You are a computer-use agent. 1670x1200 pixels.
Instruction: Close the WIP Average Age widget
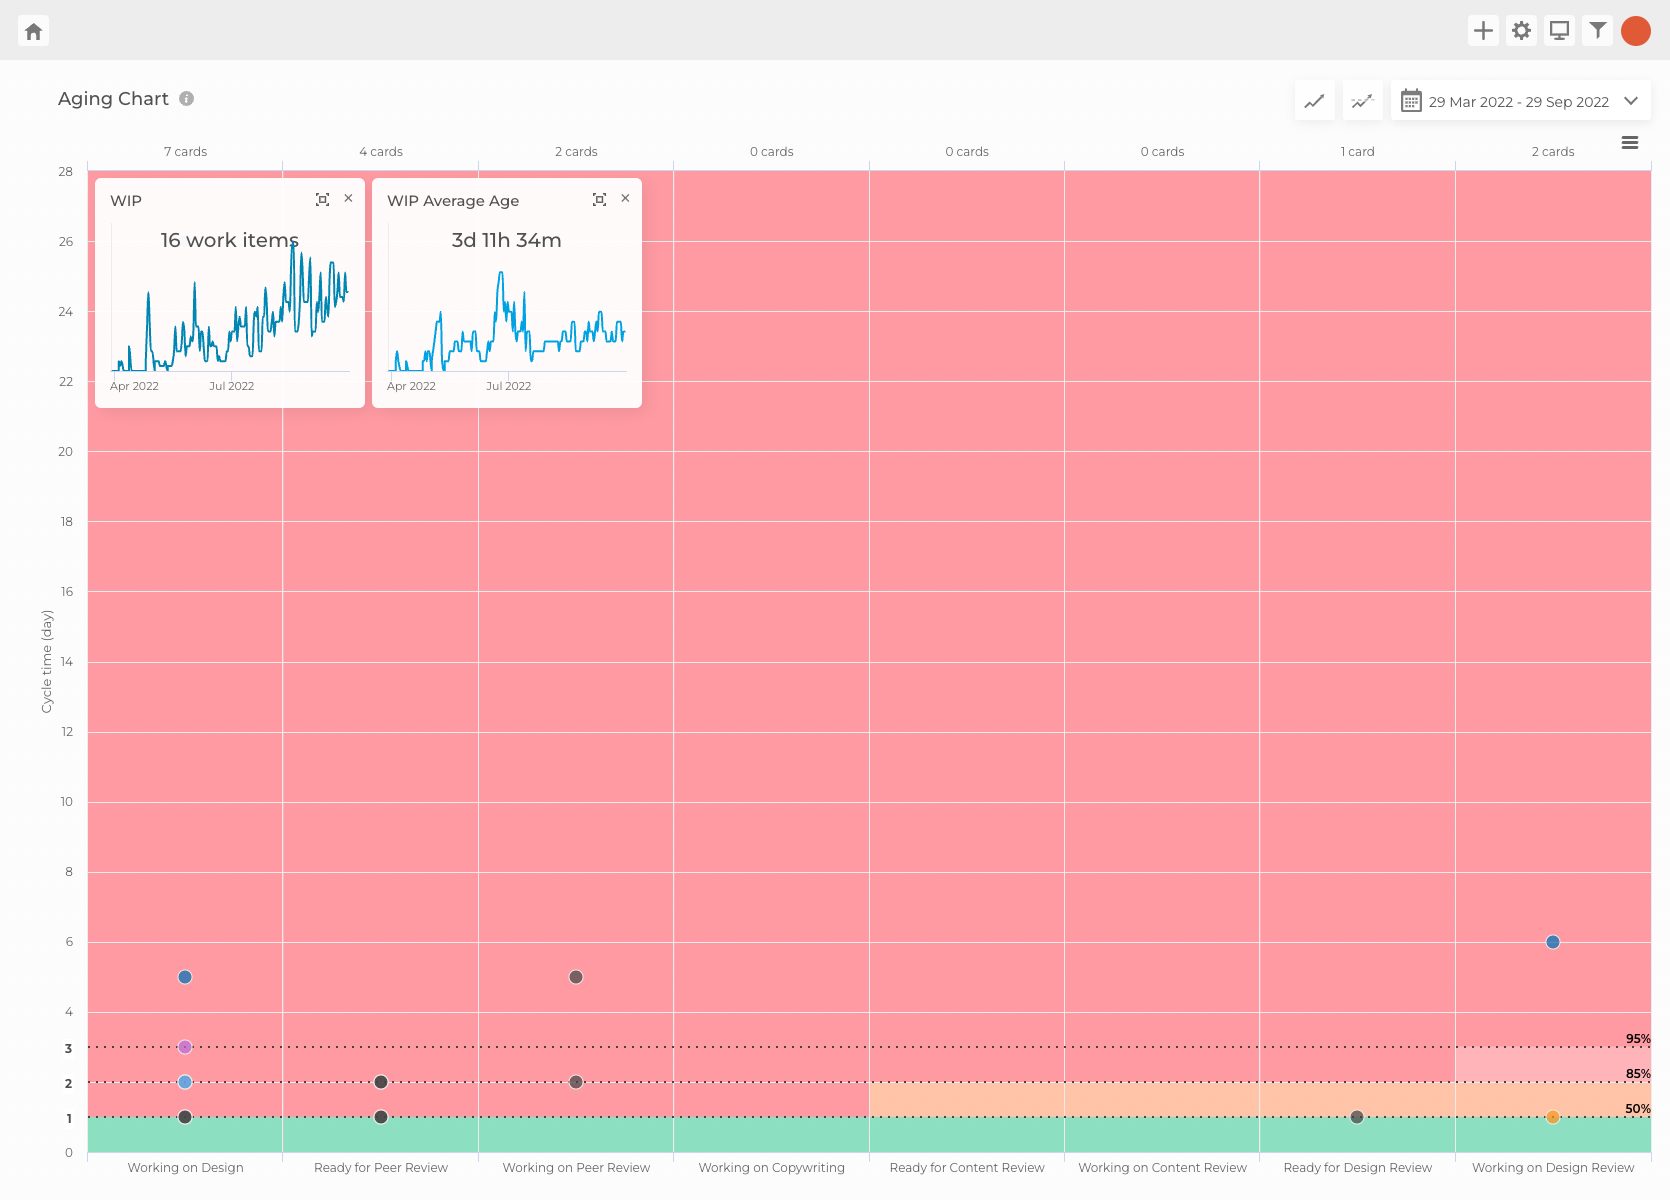click(x=625, y=199)
